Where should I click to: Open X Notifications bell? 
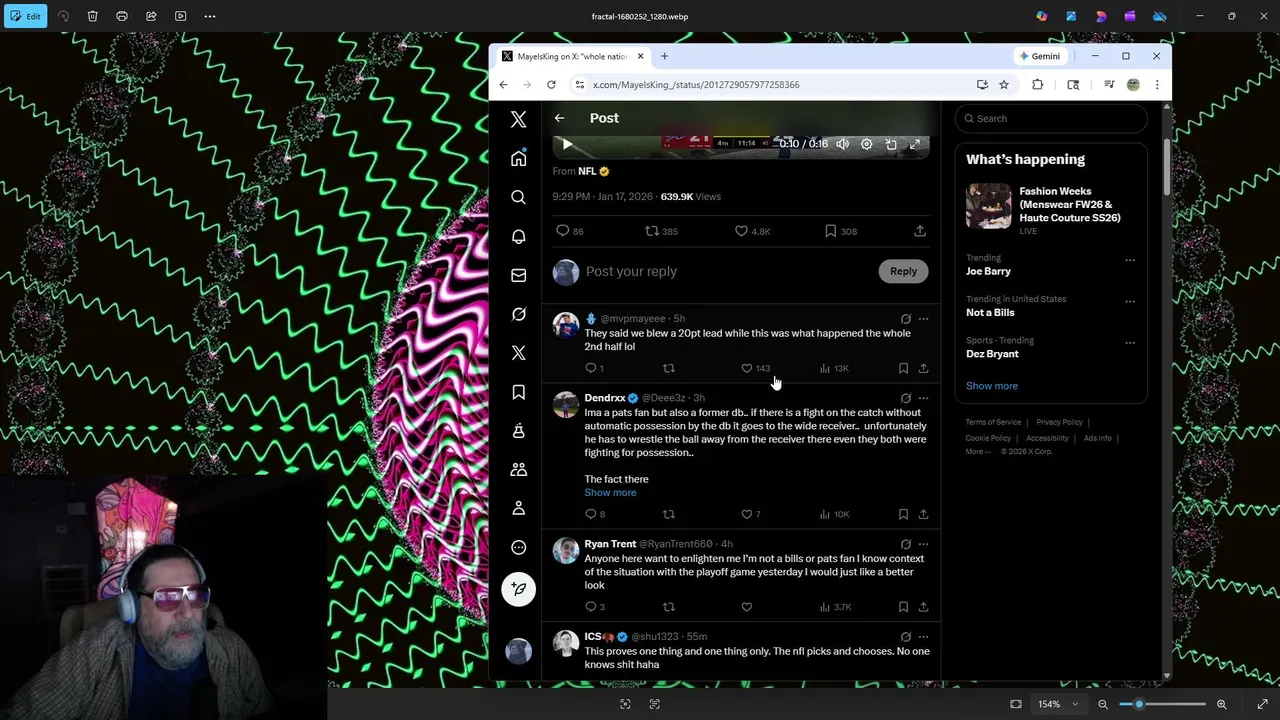pyautogui.click(x=518, y=236)
